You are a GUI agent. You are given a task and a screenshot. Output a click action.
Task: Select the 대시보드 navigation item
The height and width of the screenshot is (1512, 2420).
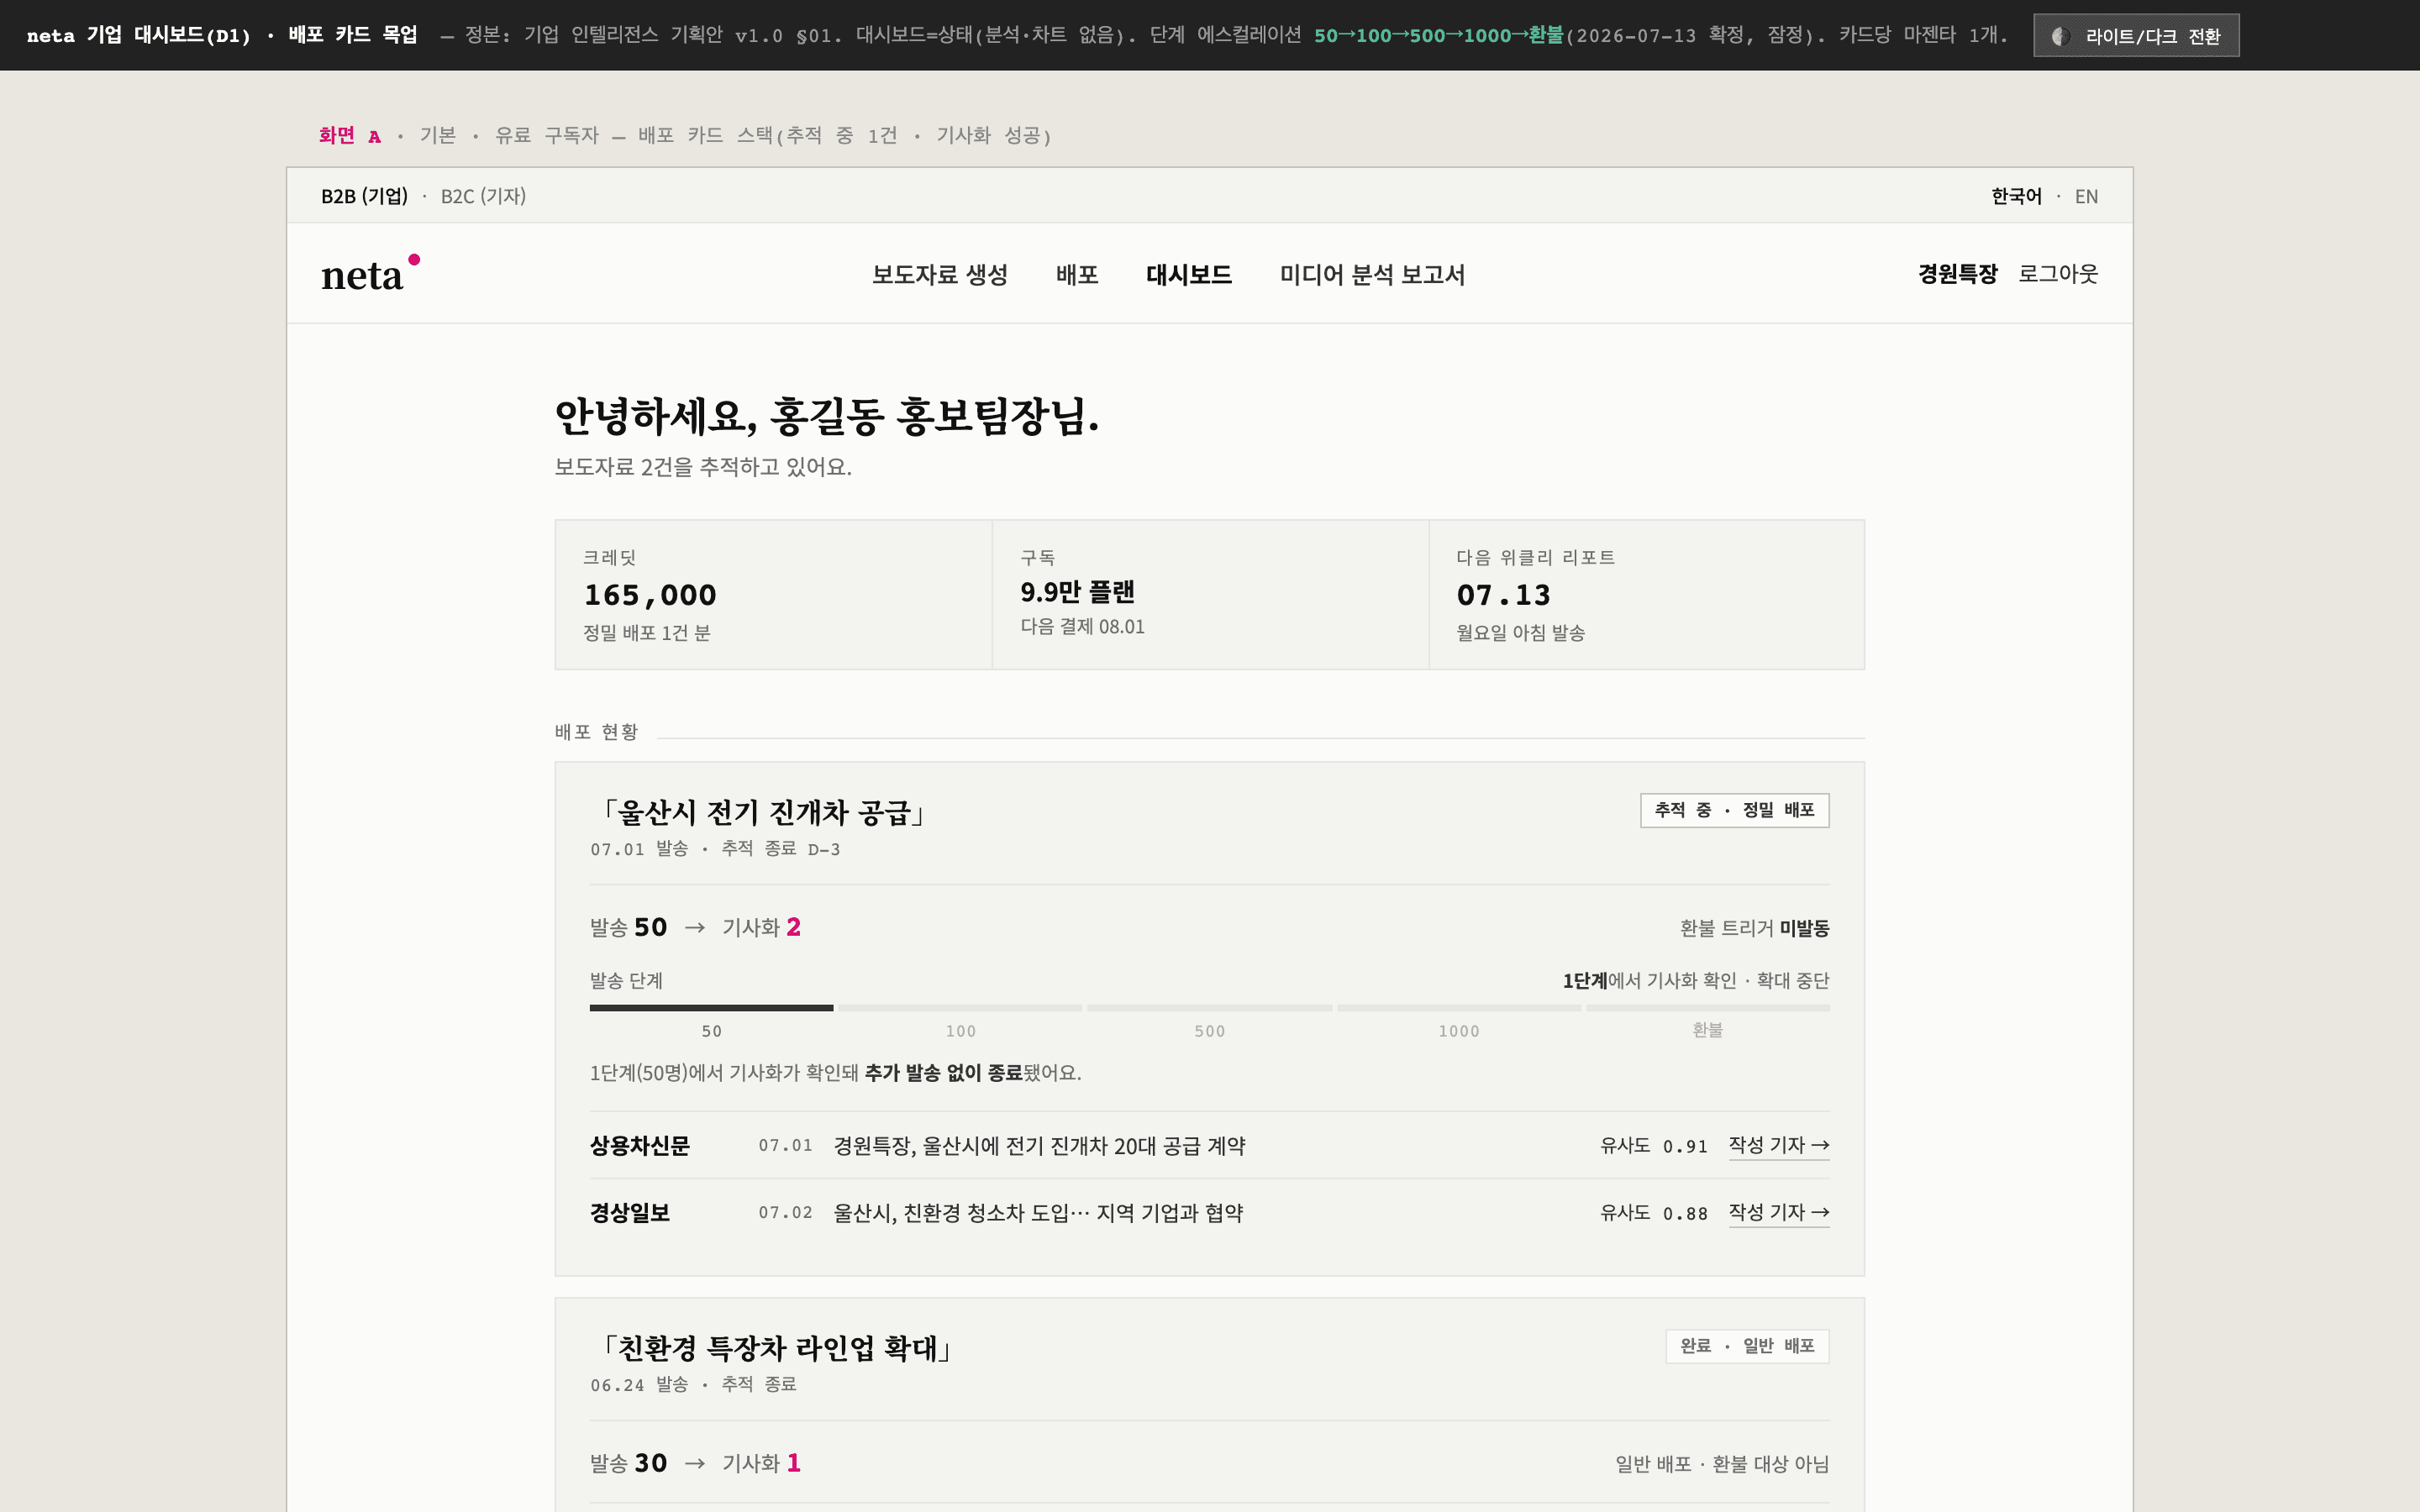pos(1188,274)
